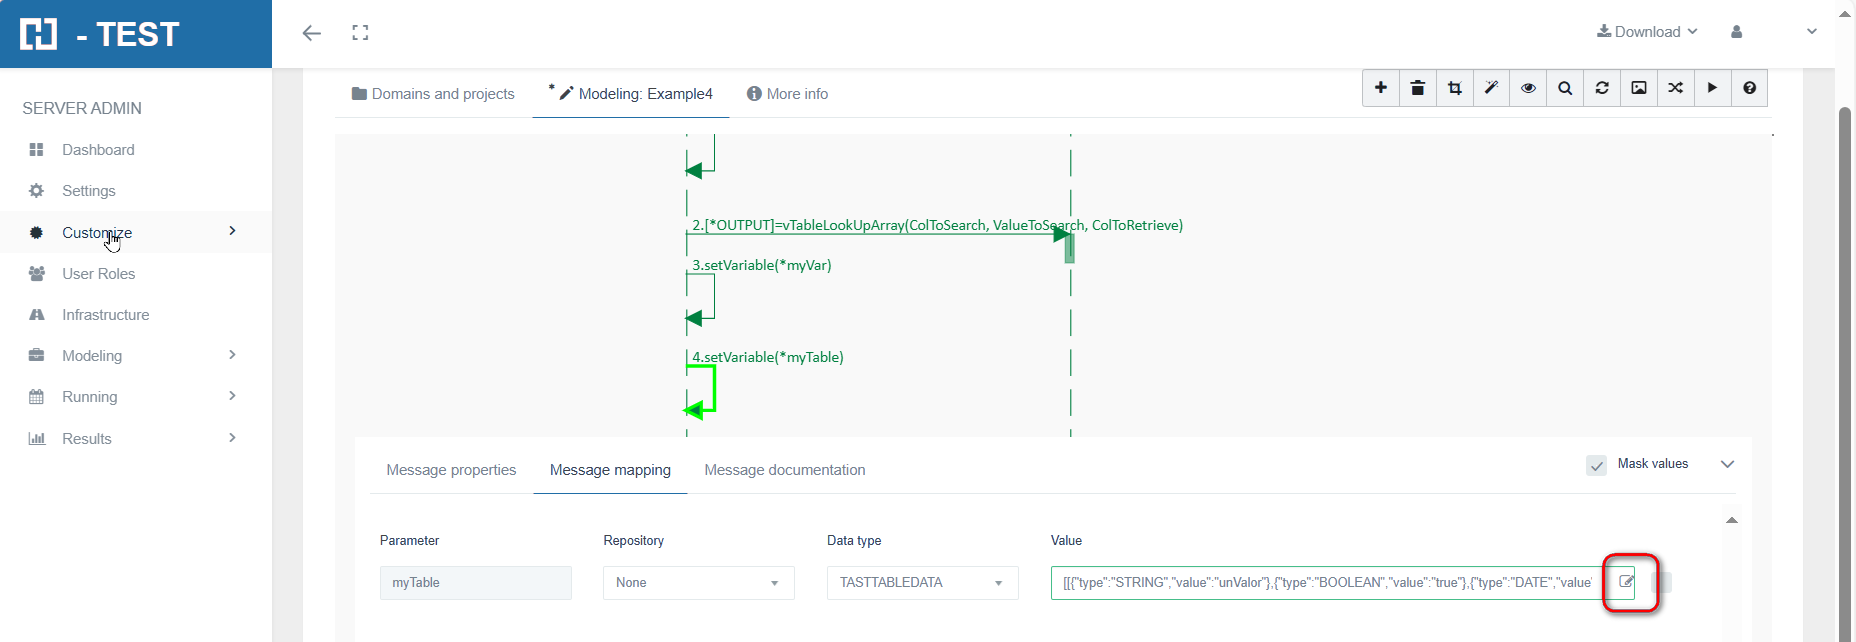Open Dashboard in the sidebar
Viewport: 1856px width, 642px height.
pyautogui.click(x=98, y=150)
